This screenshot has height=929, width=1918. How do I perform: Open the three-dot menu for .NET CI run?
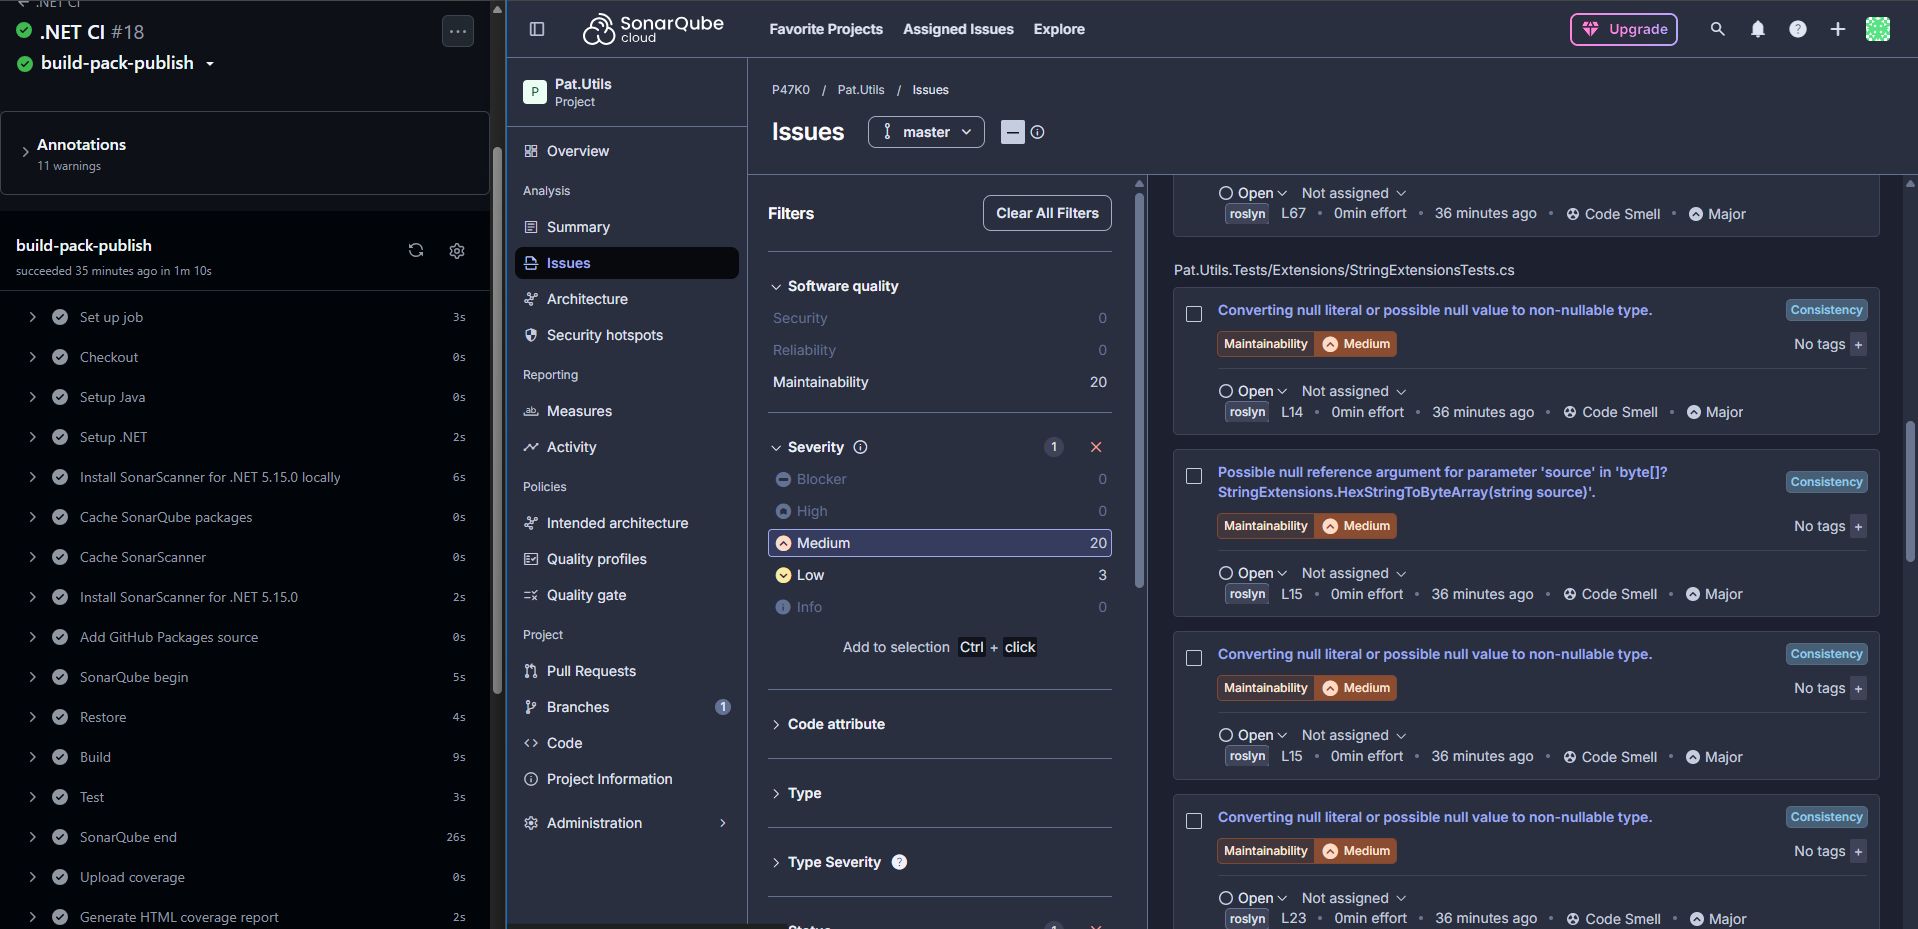click(458, 31)
